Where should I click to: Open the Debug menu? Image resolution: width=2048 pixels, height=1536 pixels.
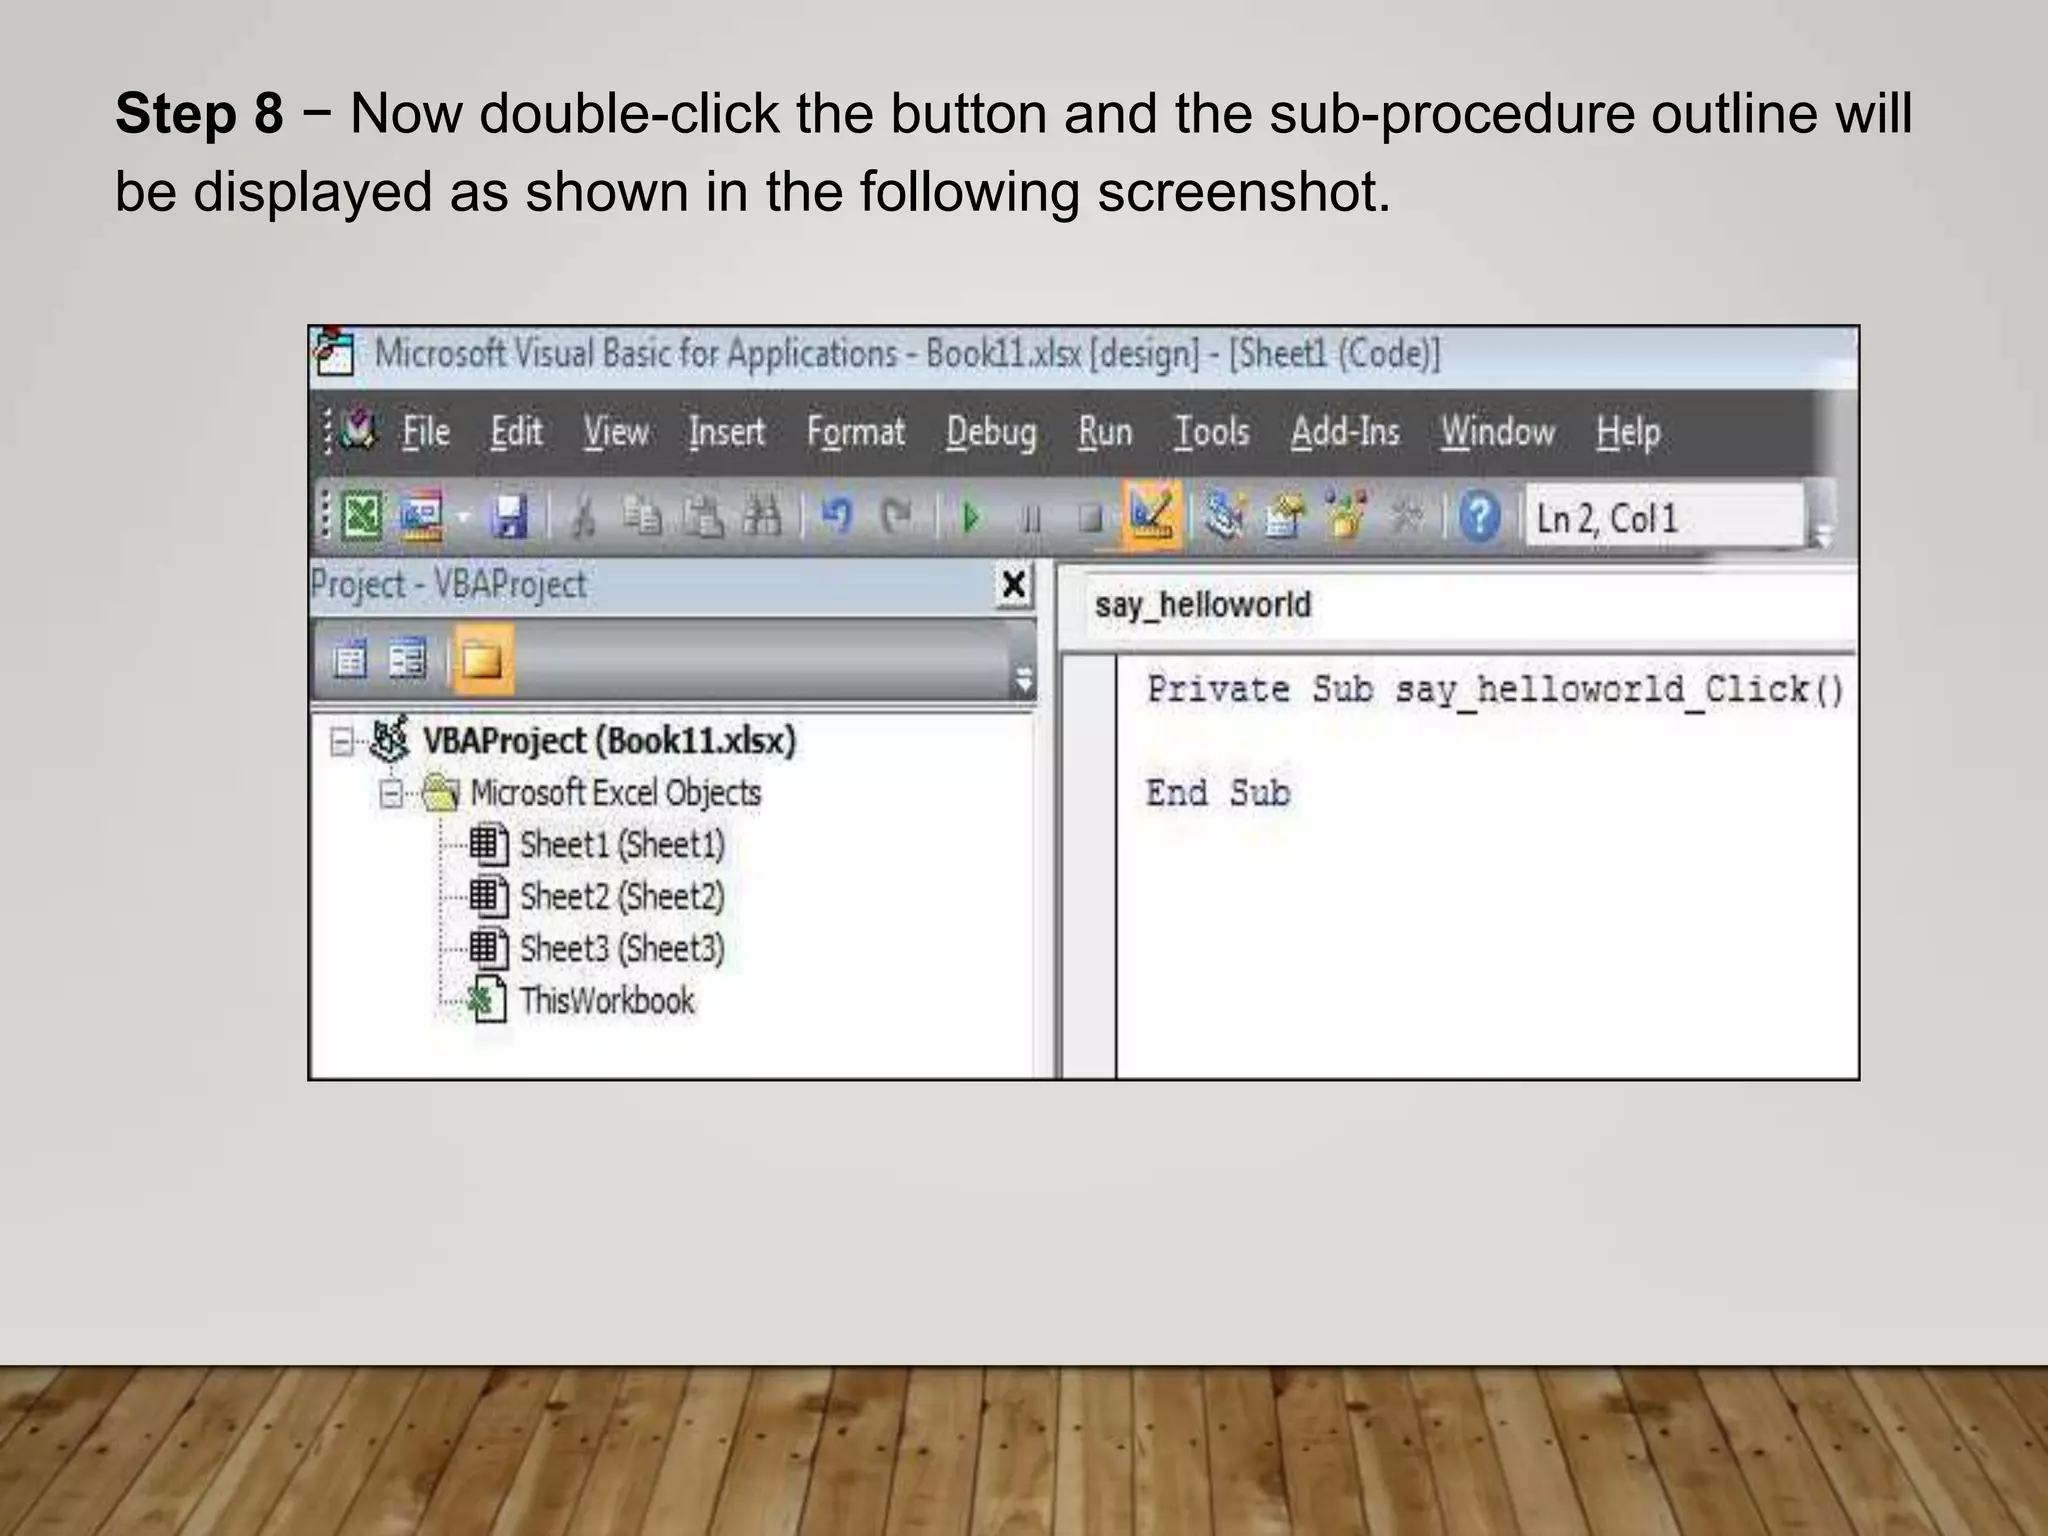tap(992, 432)
